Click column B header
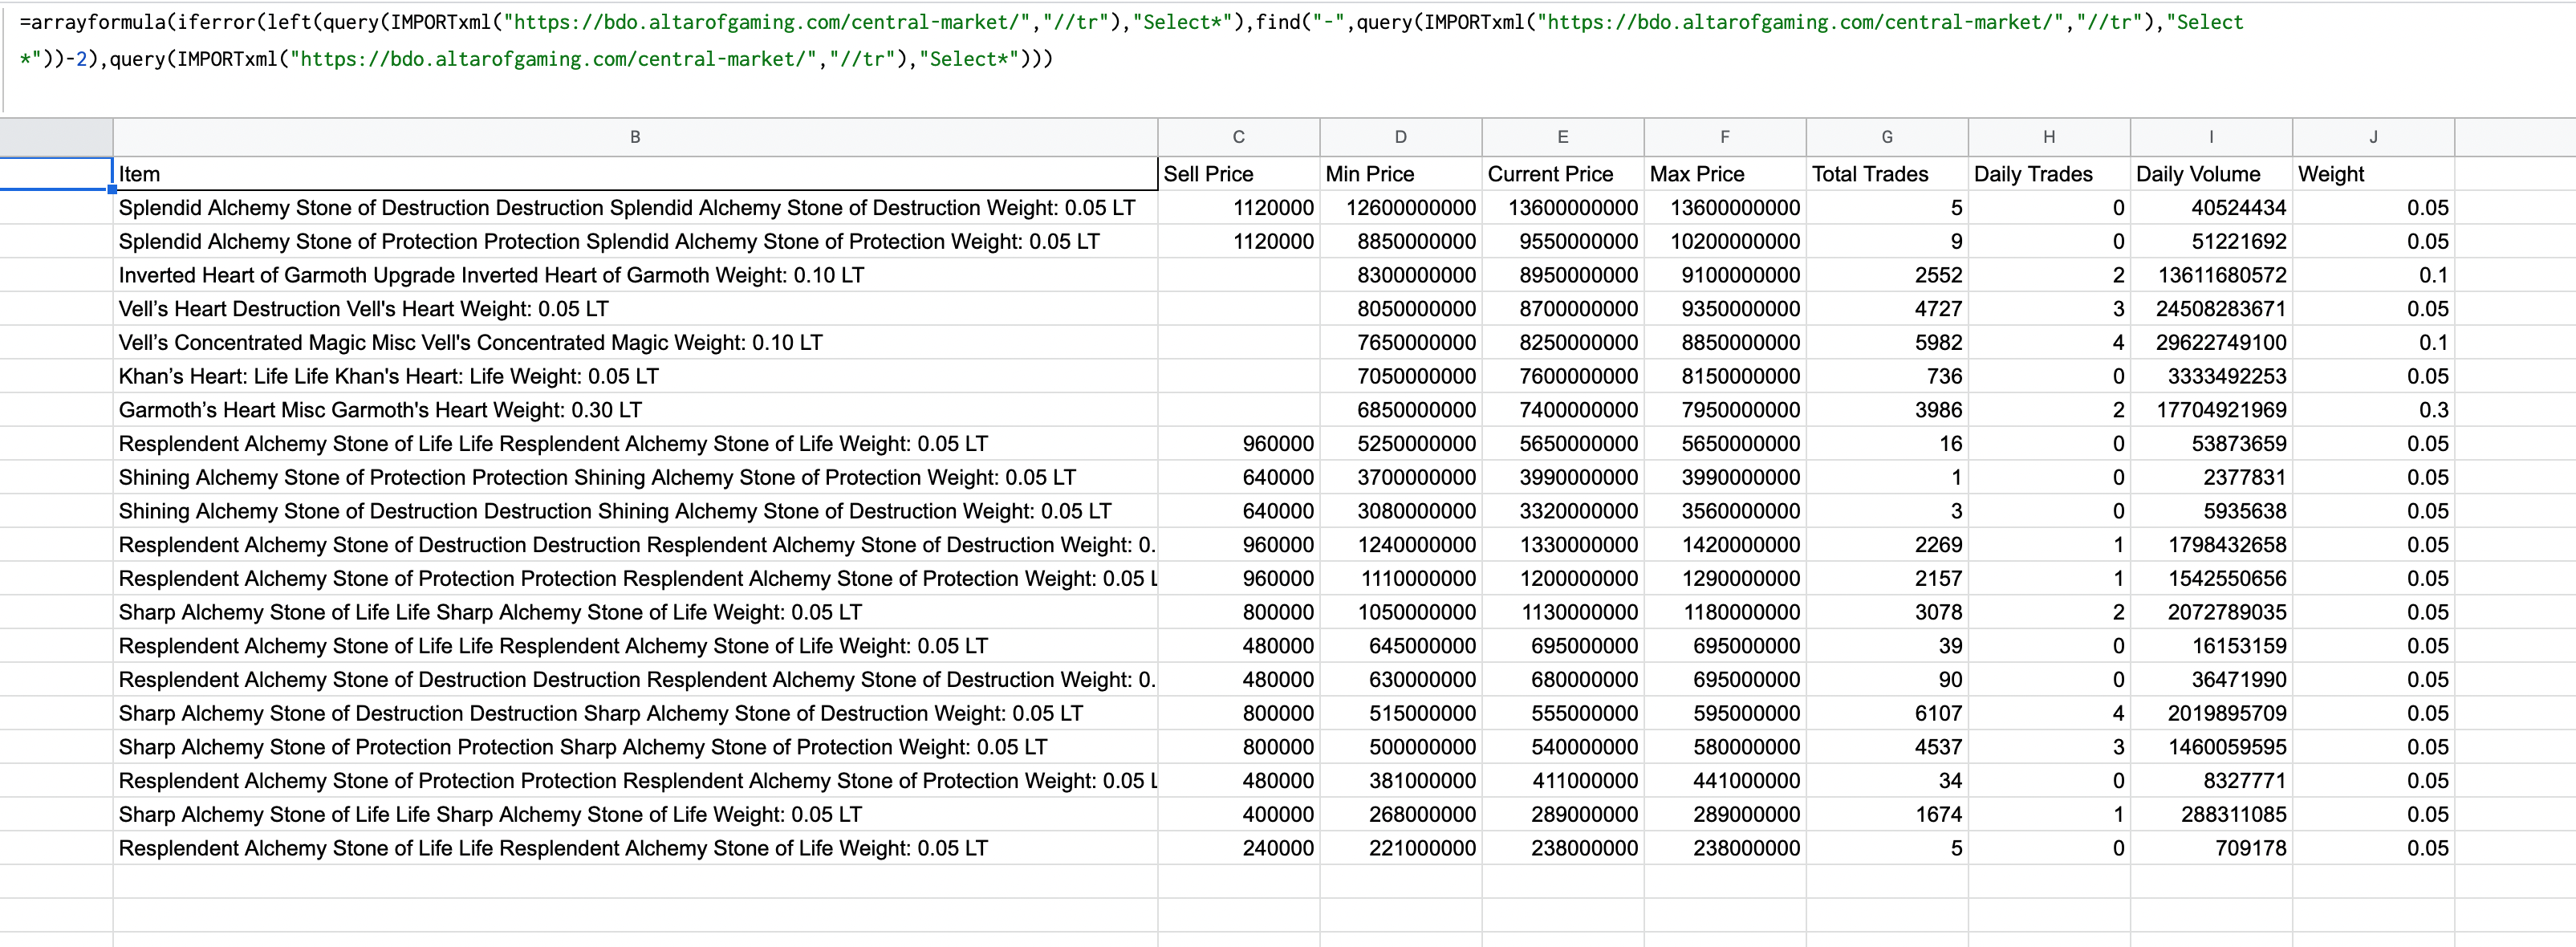Screen dimensions: 2576x947 (x=635, y=137)
